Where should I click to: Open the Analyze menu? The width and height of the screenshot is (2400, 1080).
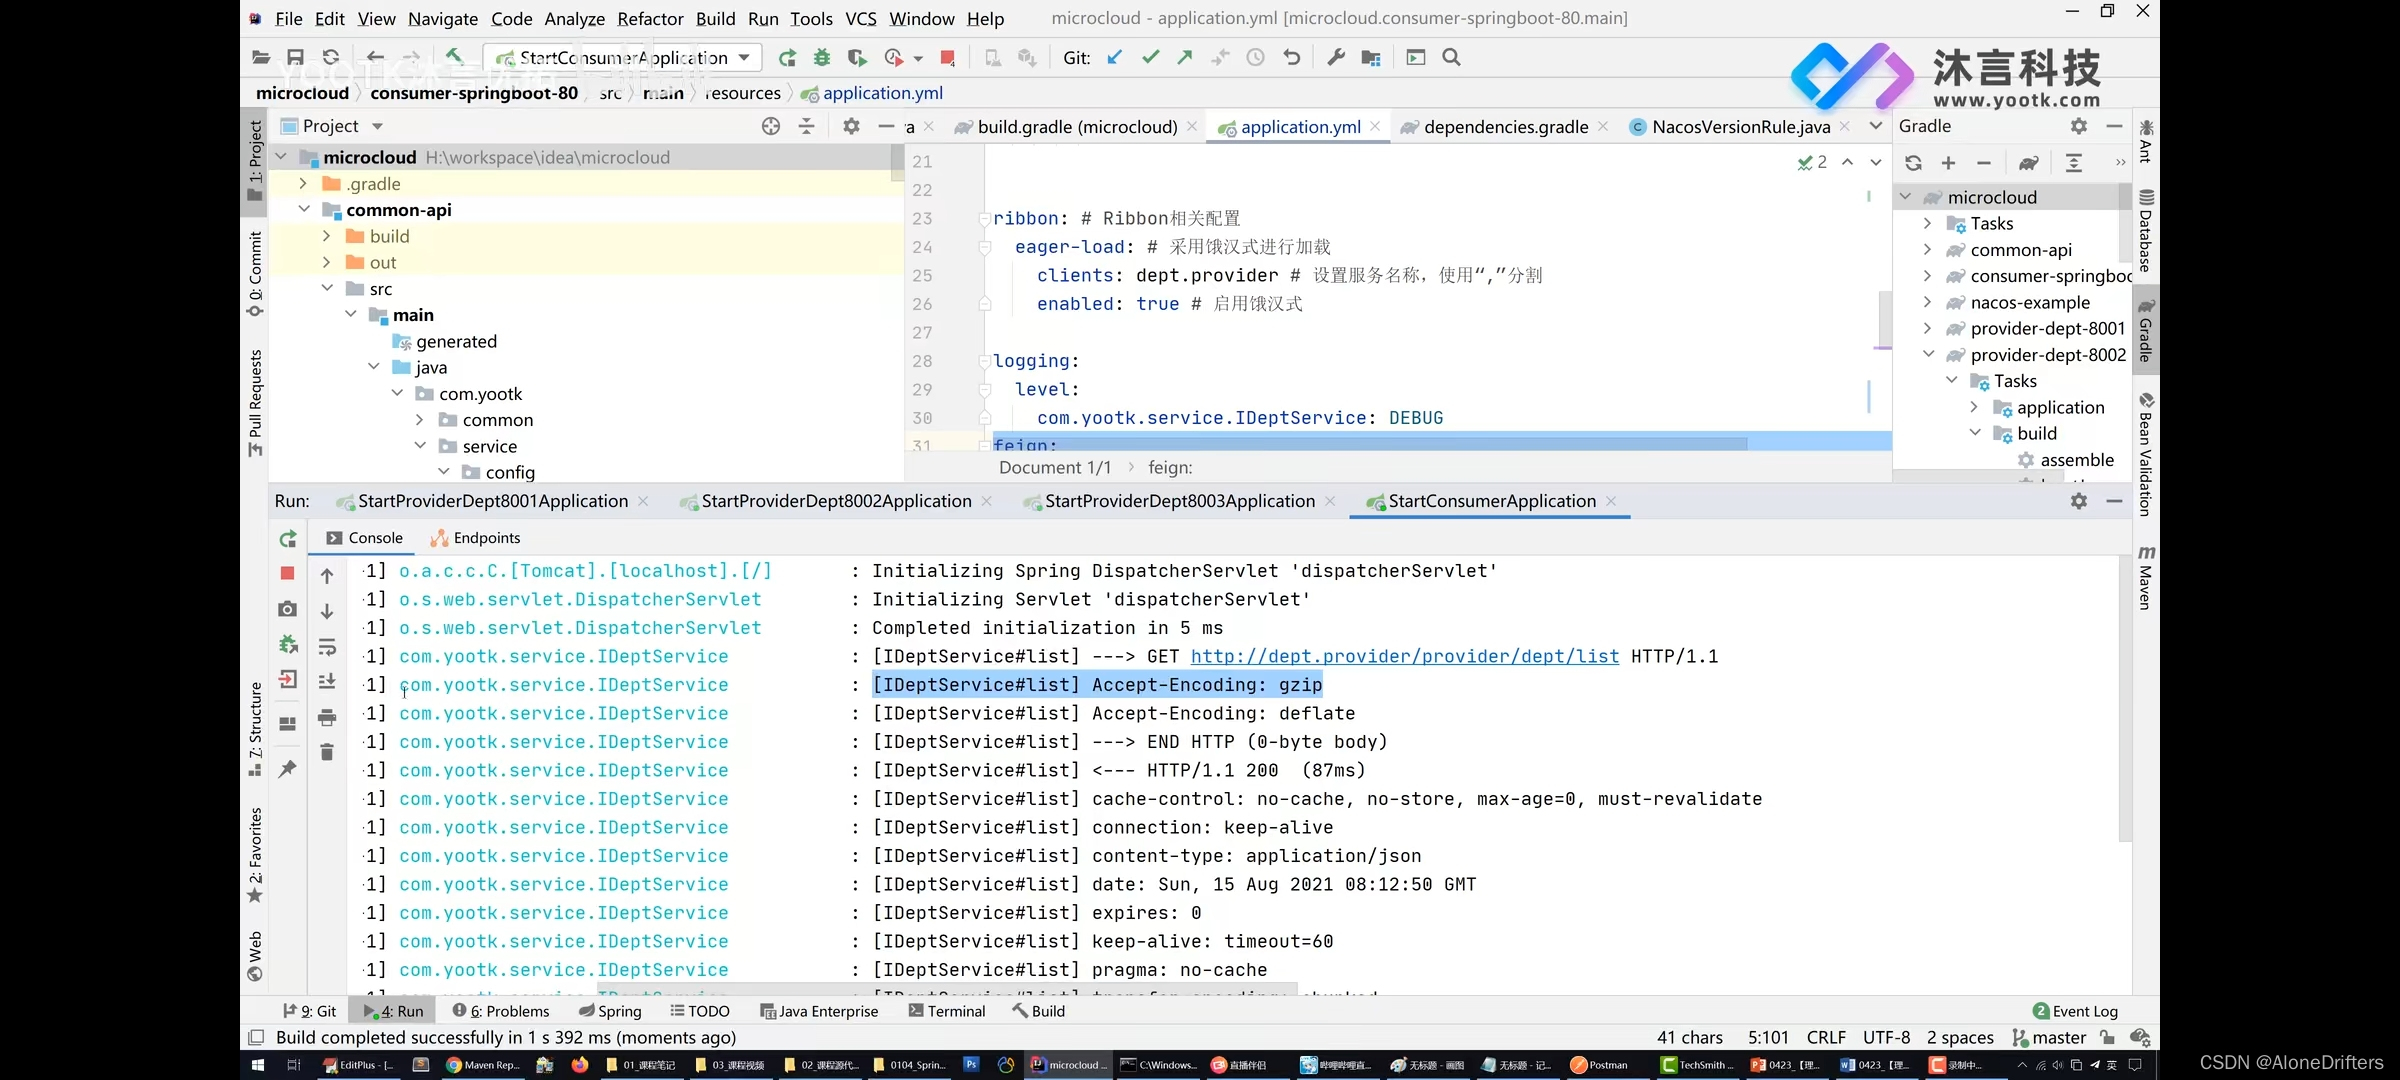pos(574,18)
